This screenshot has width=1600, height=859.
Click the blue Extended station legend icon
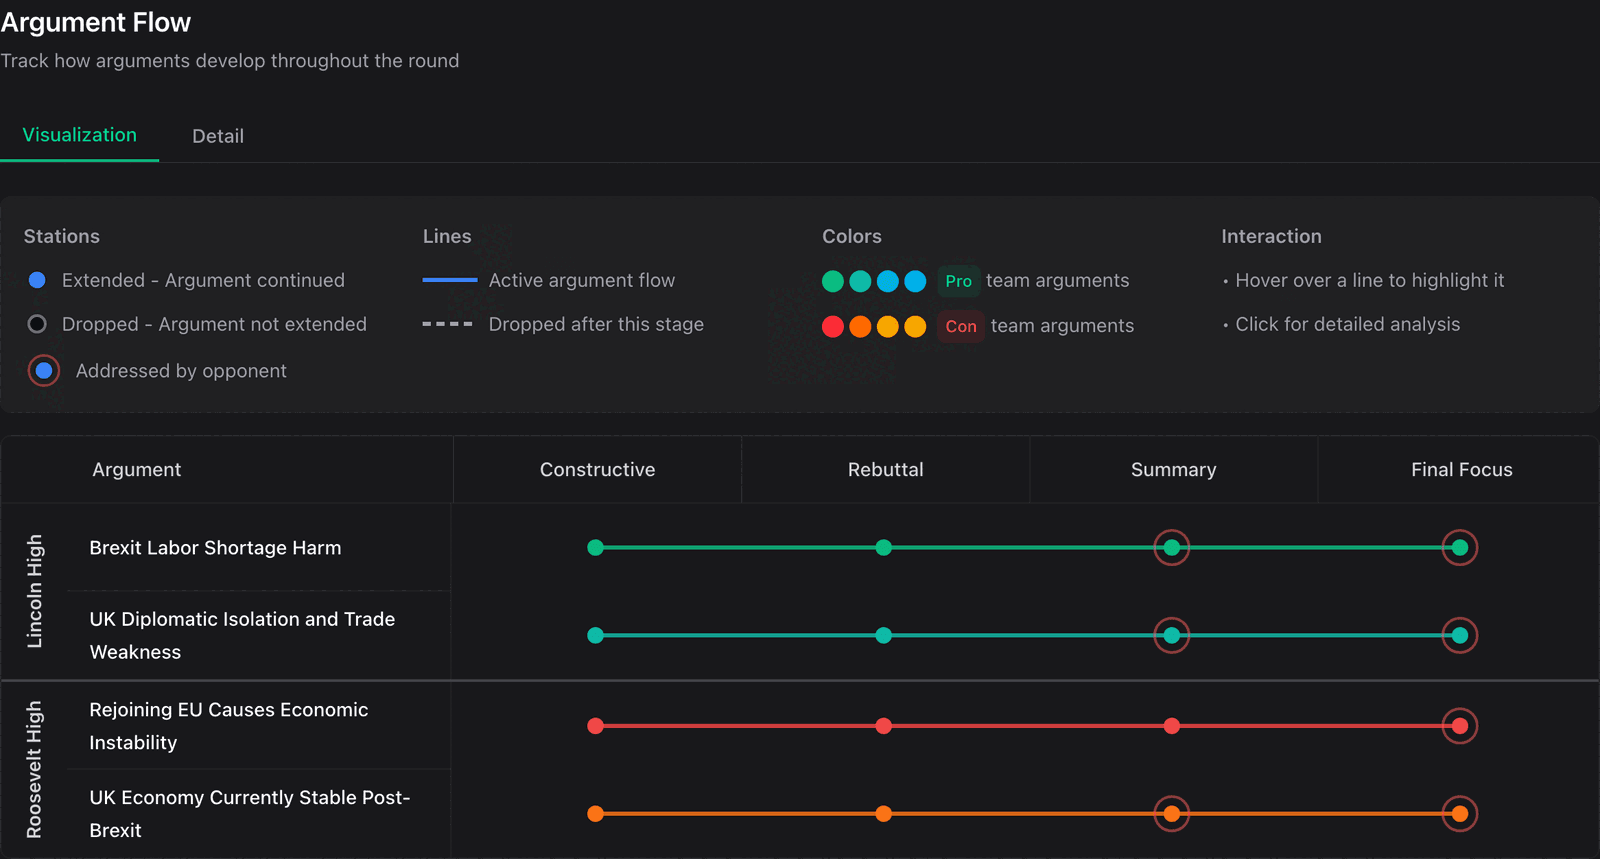pos(37,280)
